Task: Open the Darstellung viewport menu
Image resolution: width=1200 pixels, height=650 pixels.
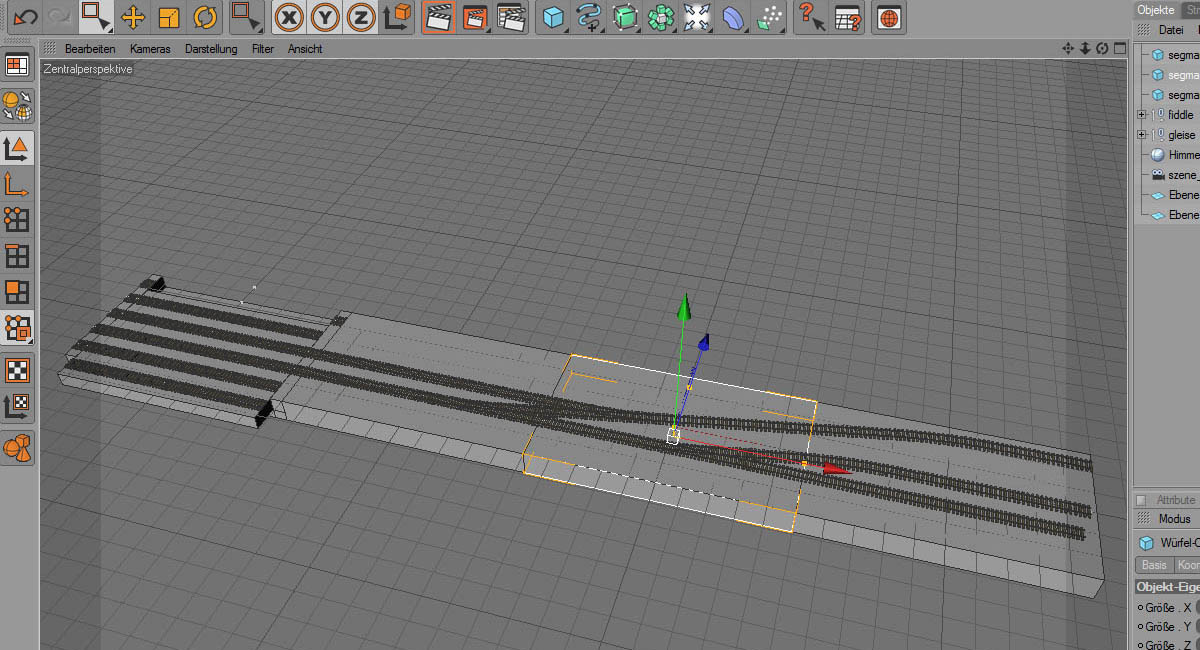Action: coord(211,48)
